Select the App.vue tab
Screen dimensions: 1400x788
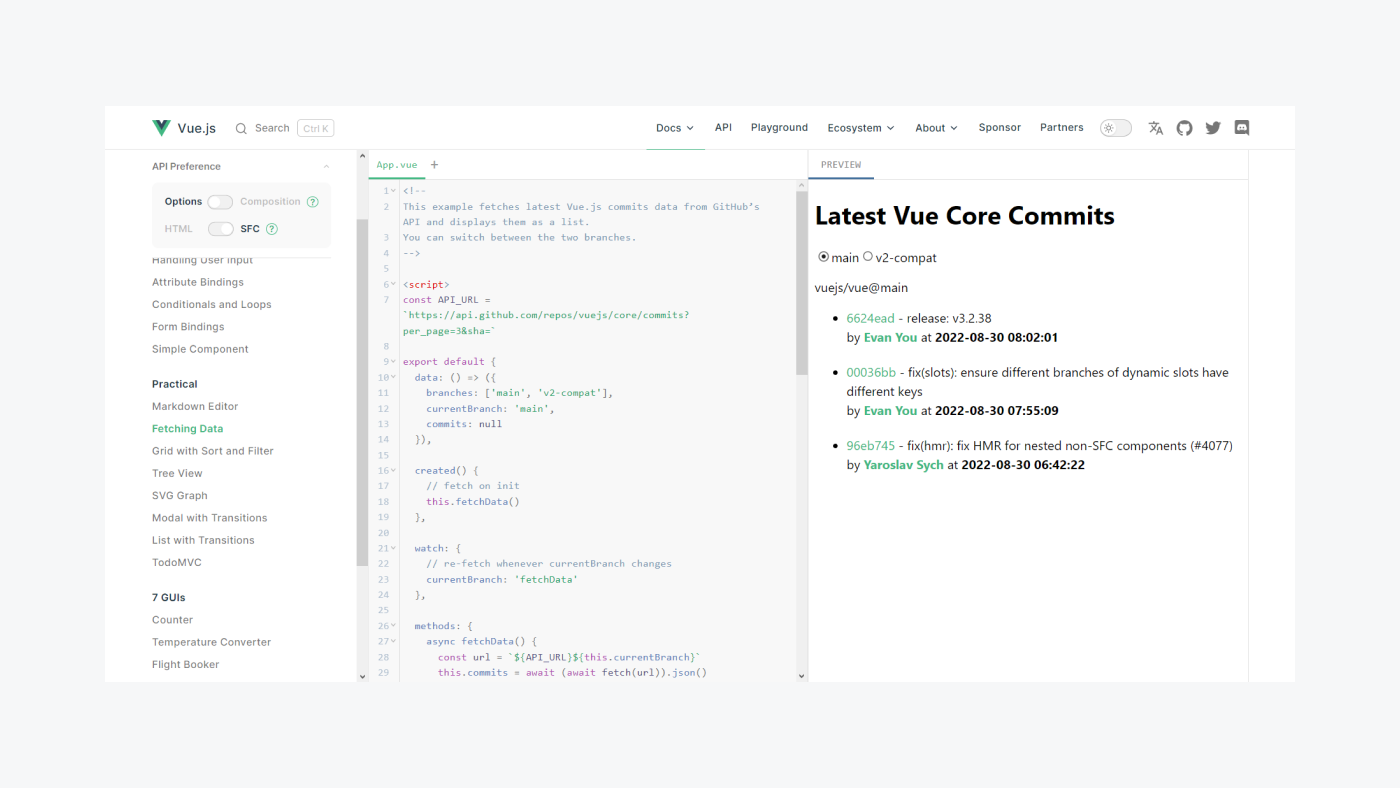click(396, 164)
